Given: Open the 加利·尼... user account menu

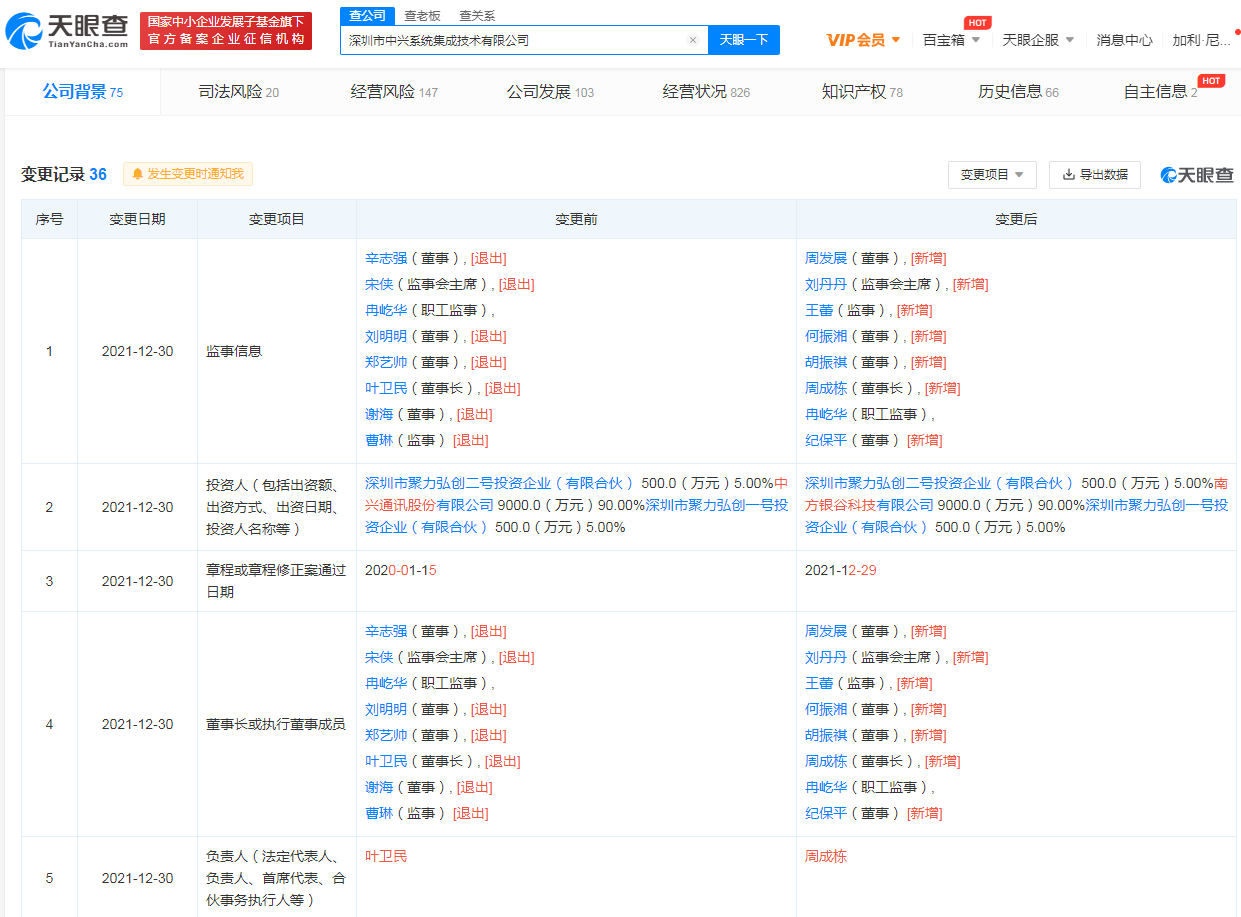Looking at the screenshot, I should [1202, 40].
